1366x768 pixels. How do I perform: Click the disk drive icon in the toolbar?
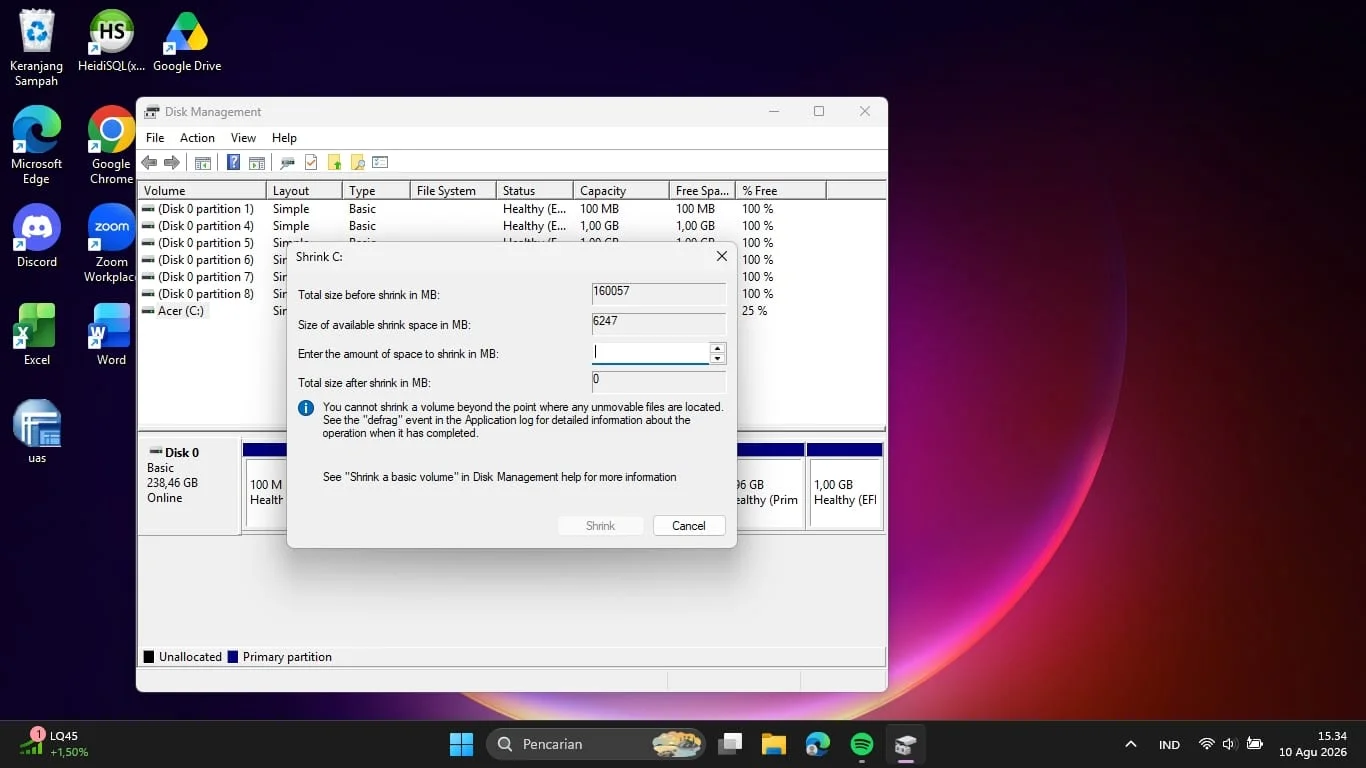click(287, 162)
